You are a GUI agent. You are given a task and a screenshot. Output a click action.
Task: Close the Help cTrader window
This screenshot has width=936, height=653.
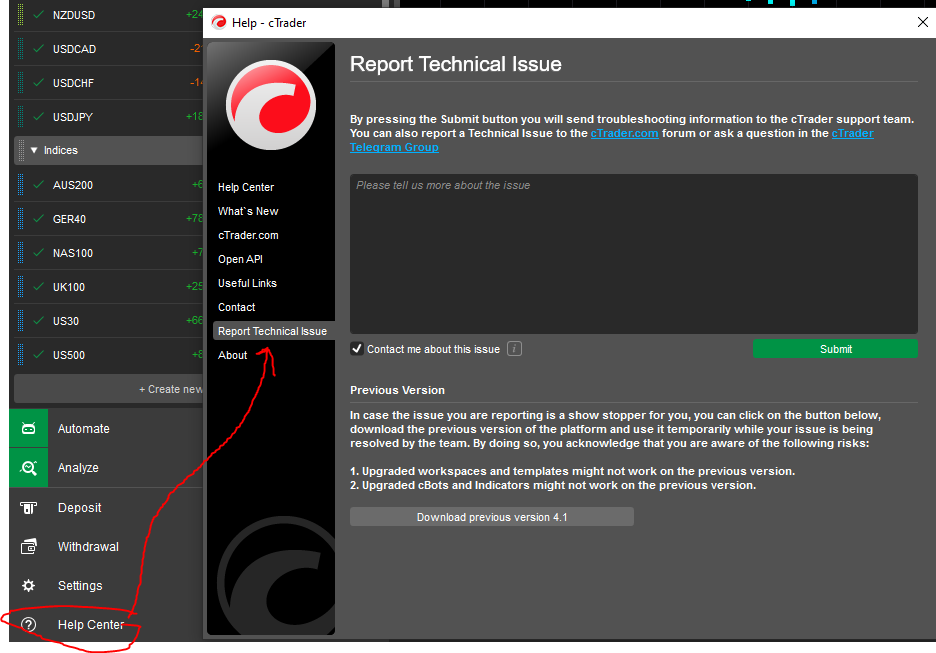(922, 22)
